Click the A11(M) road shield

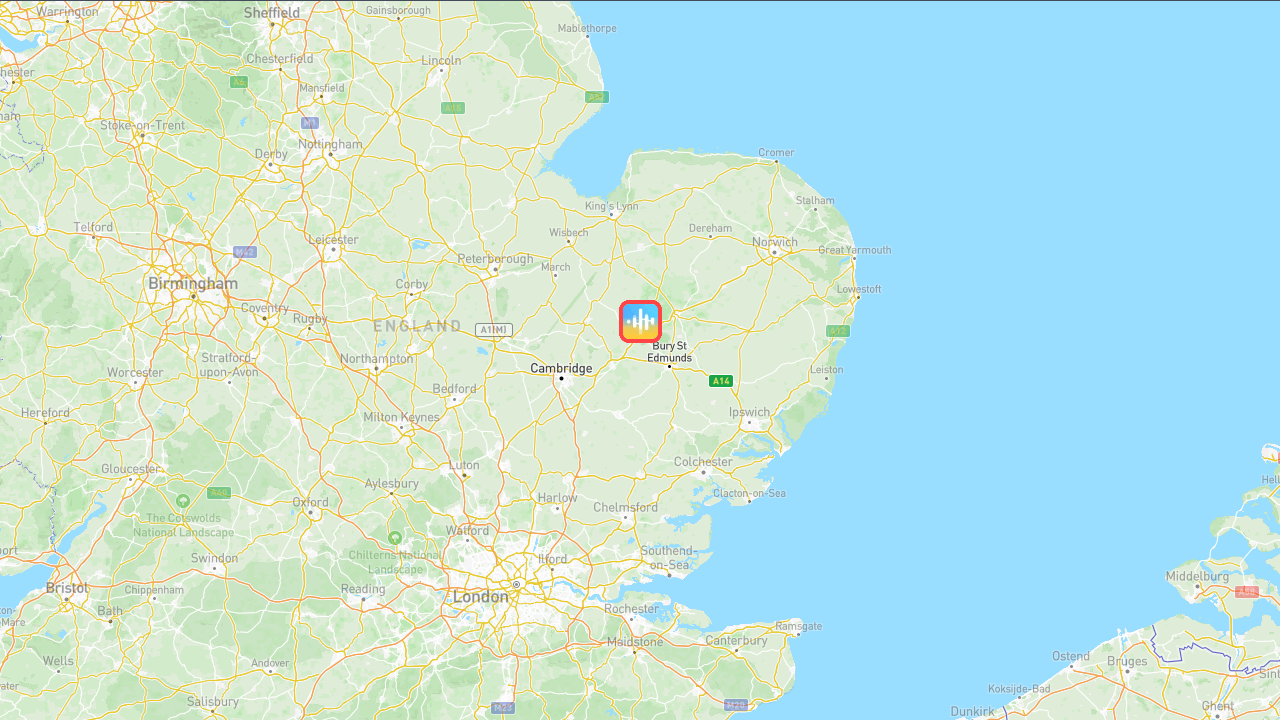[x=494, y=329]
